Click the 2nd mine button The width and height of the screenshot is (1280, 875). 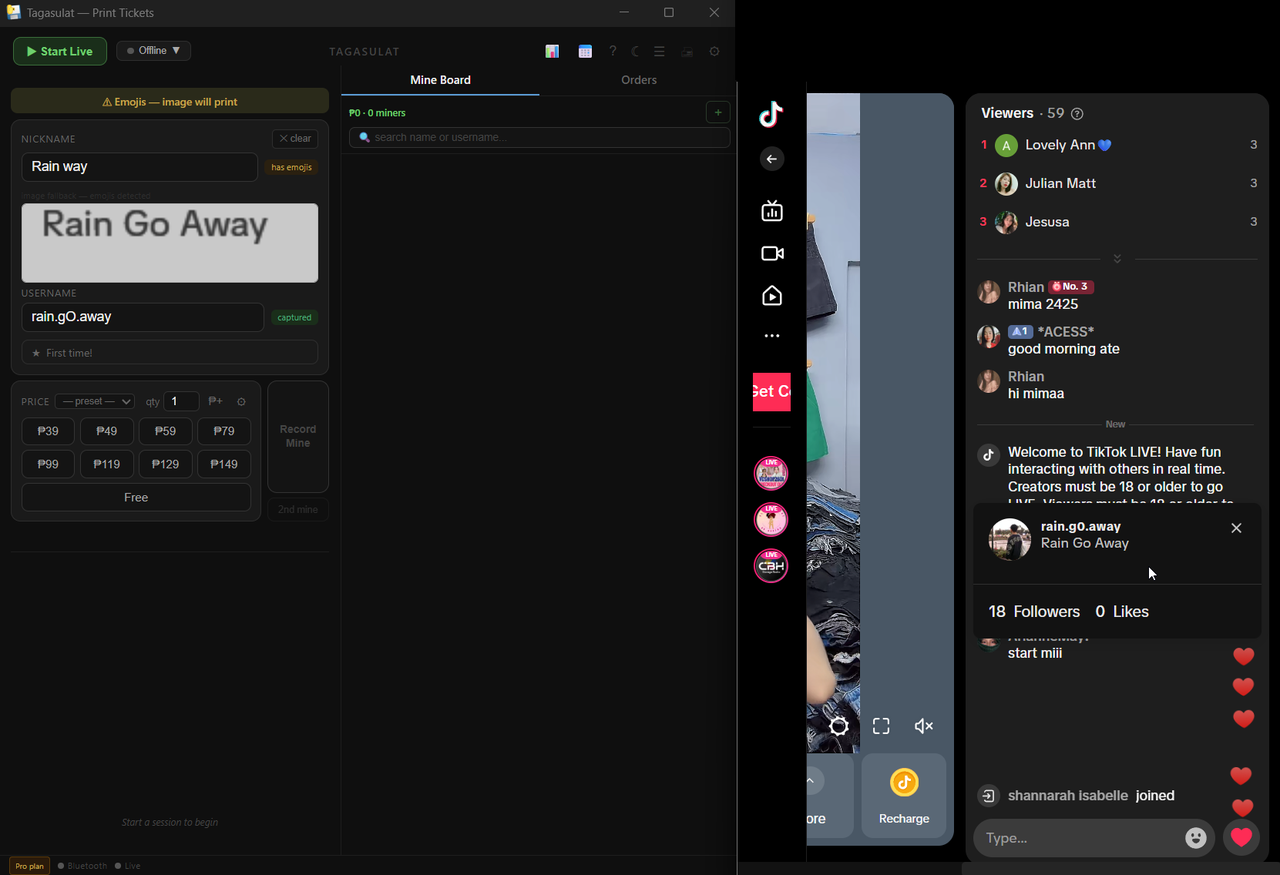coord(298,510)
